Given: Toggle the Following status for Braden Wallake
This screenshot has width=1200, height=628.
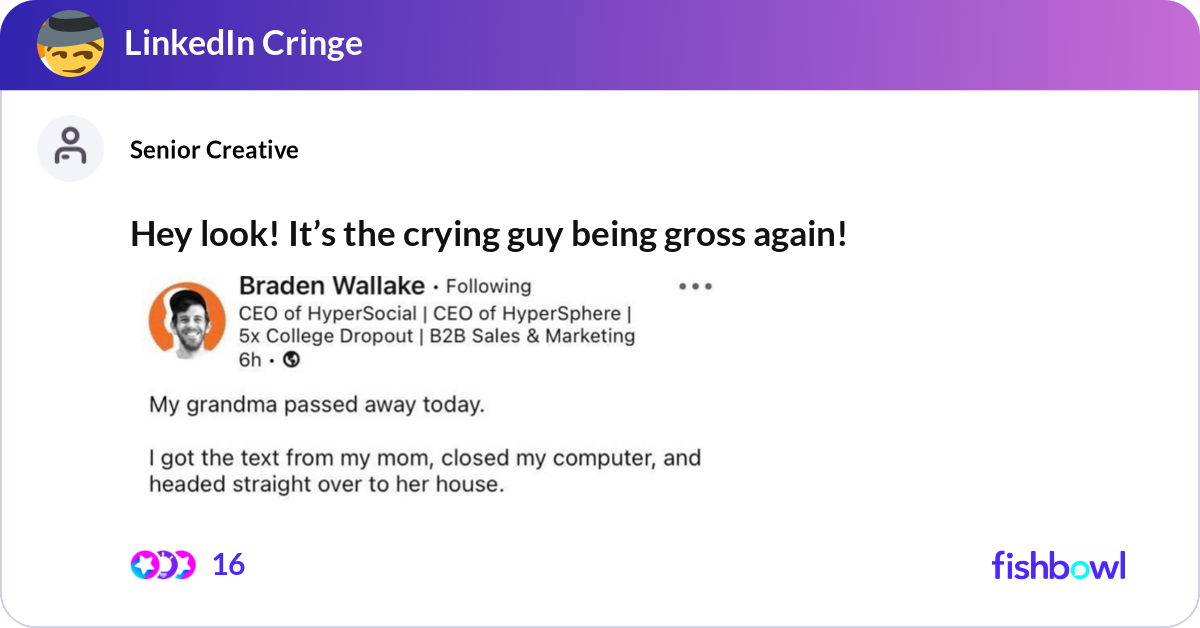Looking at the screenshot, I should click(487, 286).
